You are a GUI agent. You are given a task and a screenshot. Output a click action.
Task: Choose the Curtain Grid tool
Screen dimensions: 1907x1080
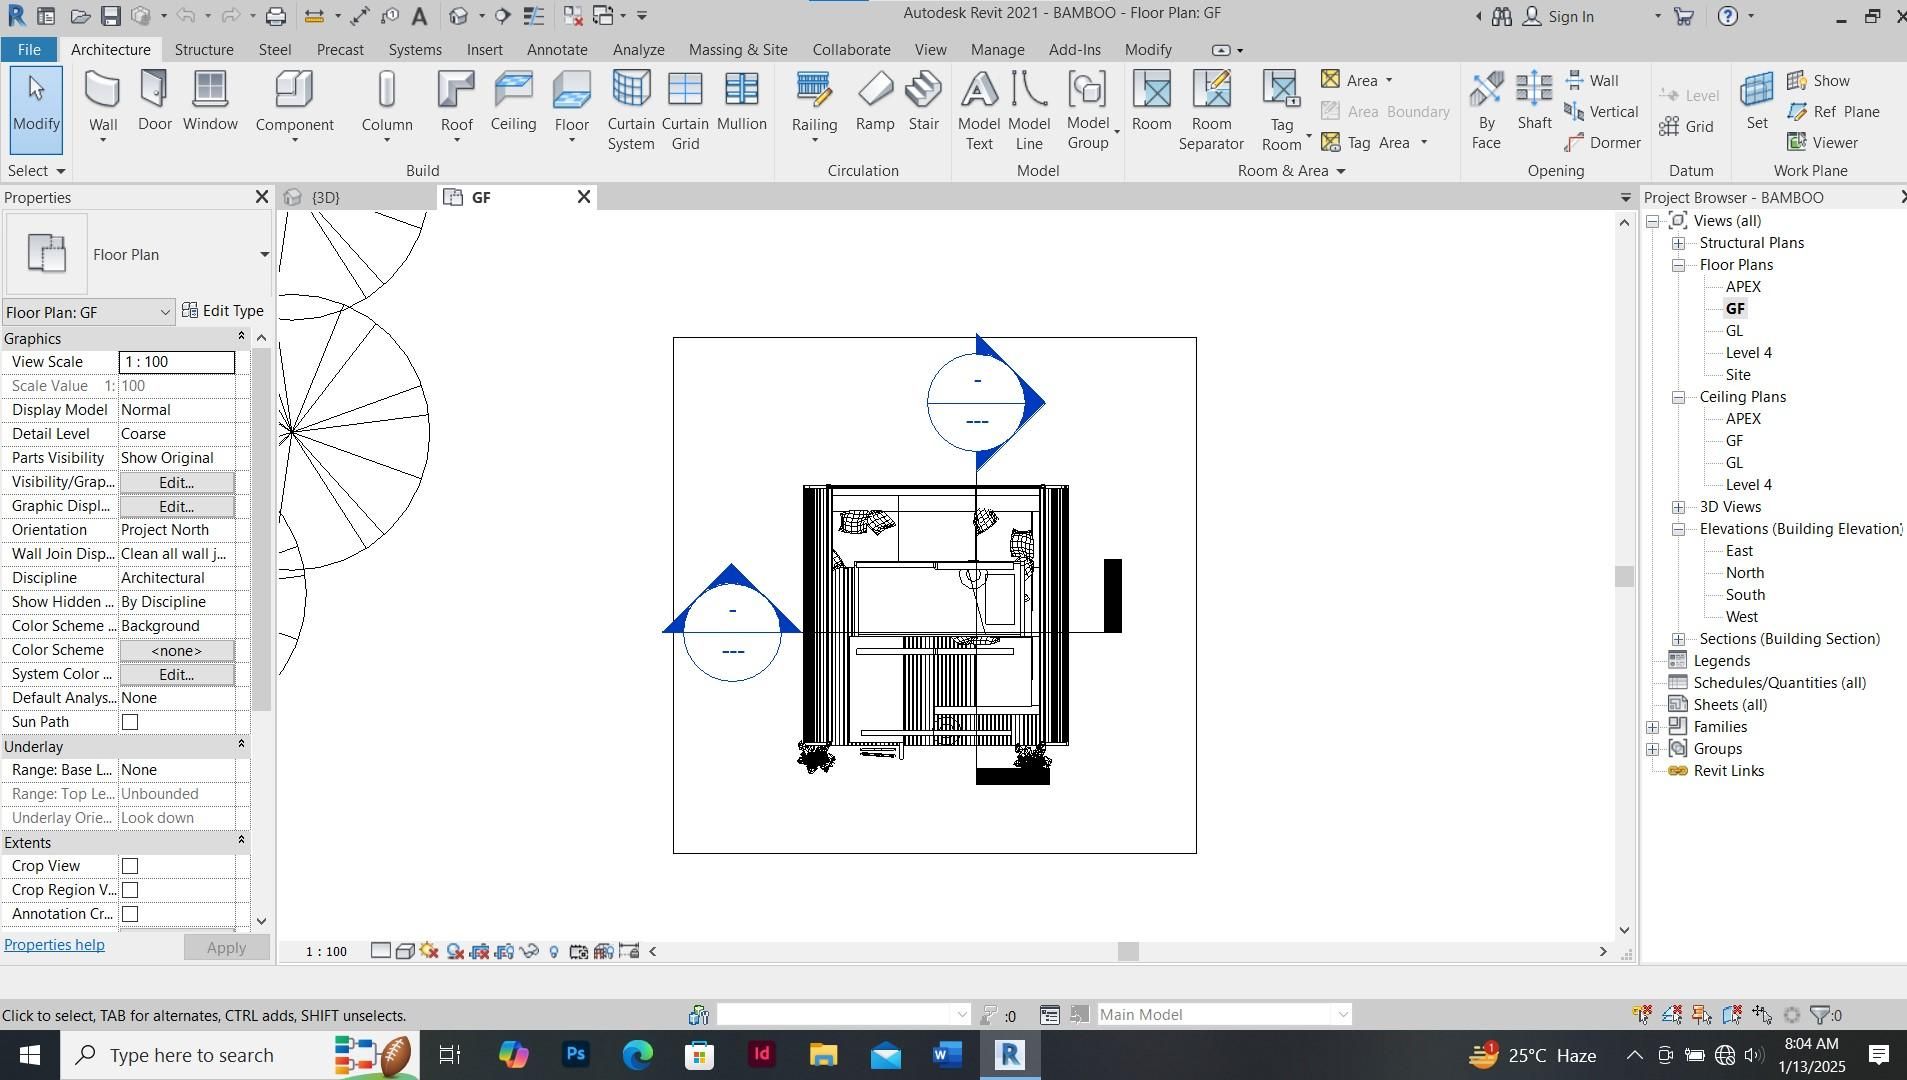[685, 111]
